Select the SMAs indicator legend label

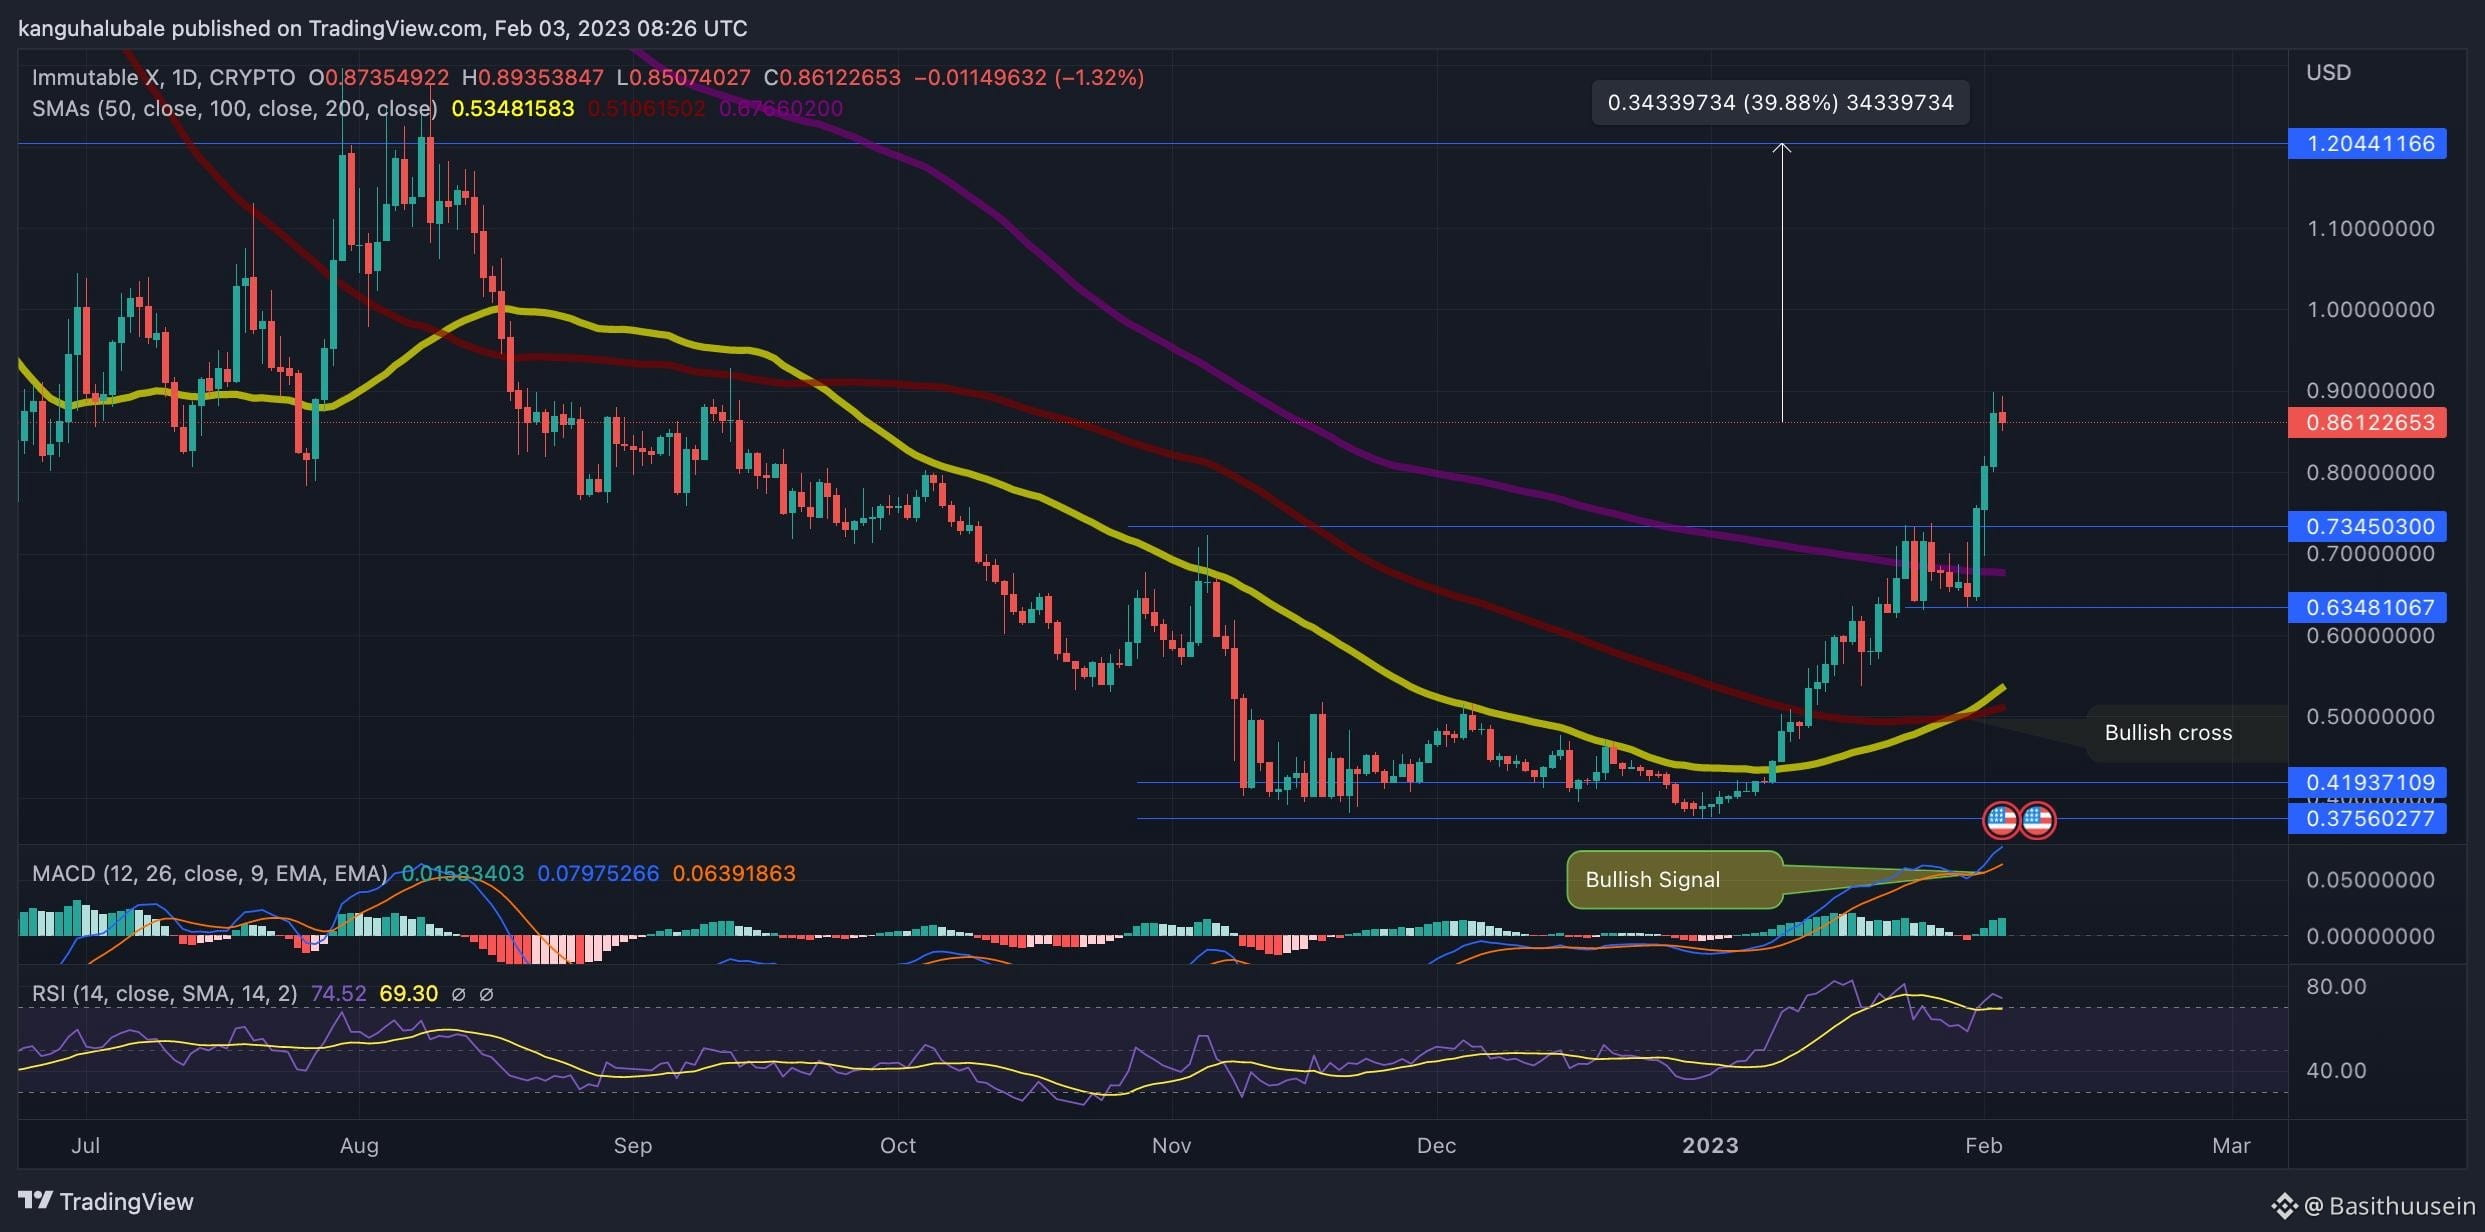coord(234,108)
